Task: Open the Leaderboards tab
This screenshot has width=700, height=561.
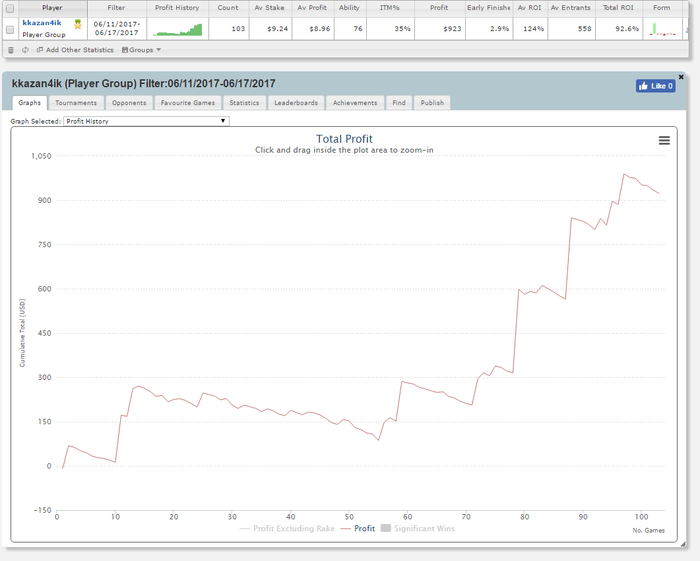Action: (x=296, y=103)
